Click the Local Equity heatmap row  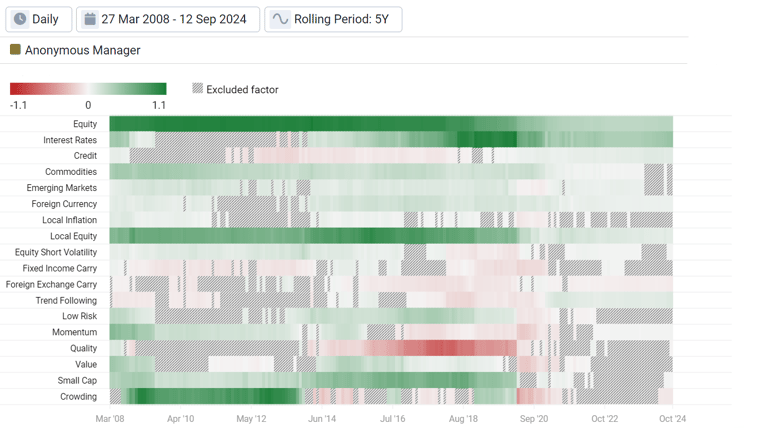pyautogui.click(x=391, y=236)
